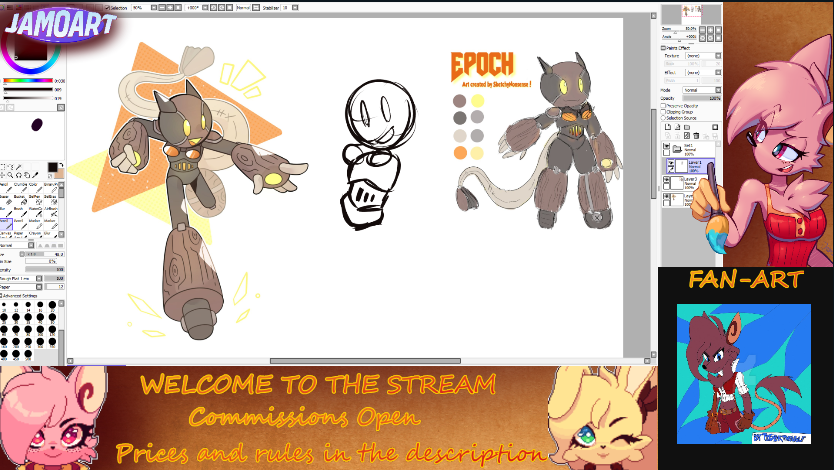Clear the selected layer contents
Screen dimensions: 834x470
[x=687, y=136]
